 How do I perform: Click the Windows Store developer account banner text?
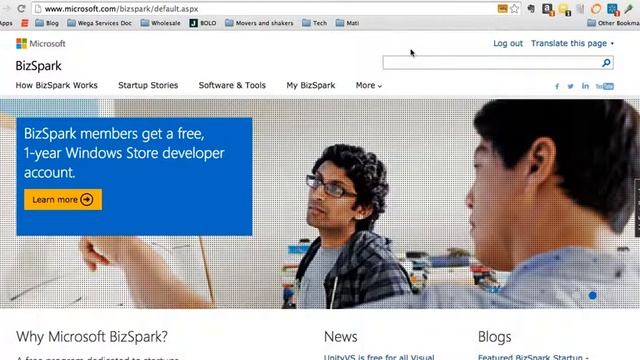pos(124,153)
